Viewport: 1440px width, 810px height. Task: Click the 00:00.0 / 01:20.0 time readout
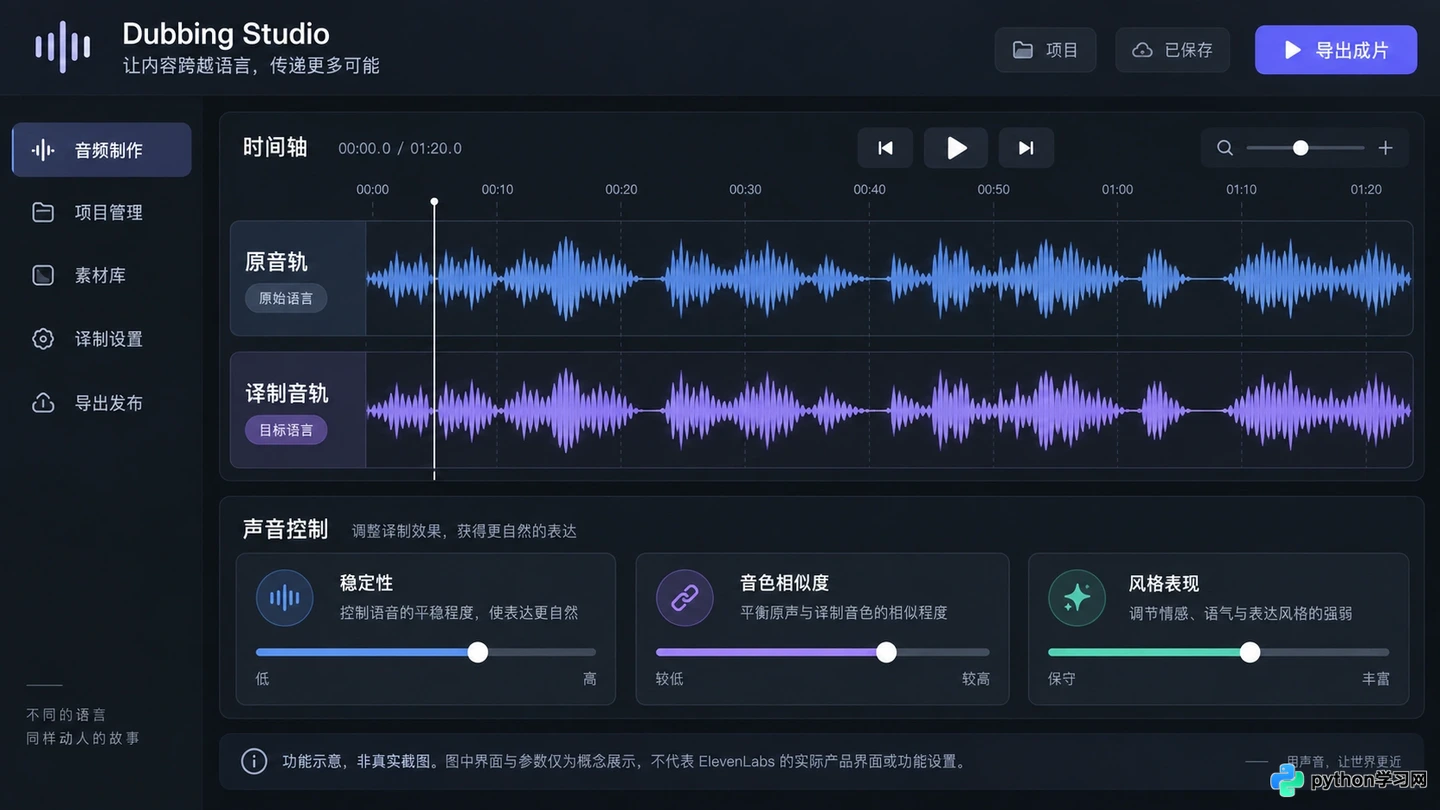[400, 148]
